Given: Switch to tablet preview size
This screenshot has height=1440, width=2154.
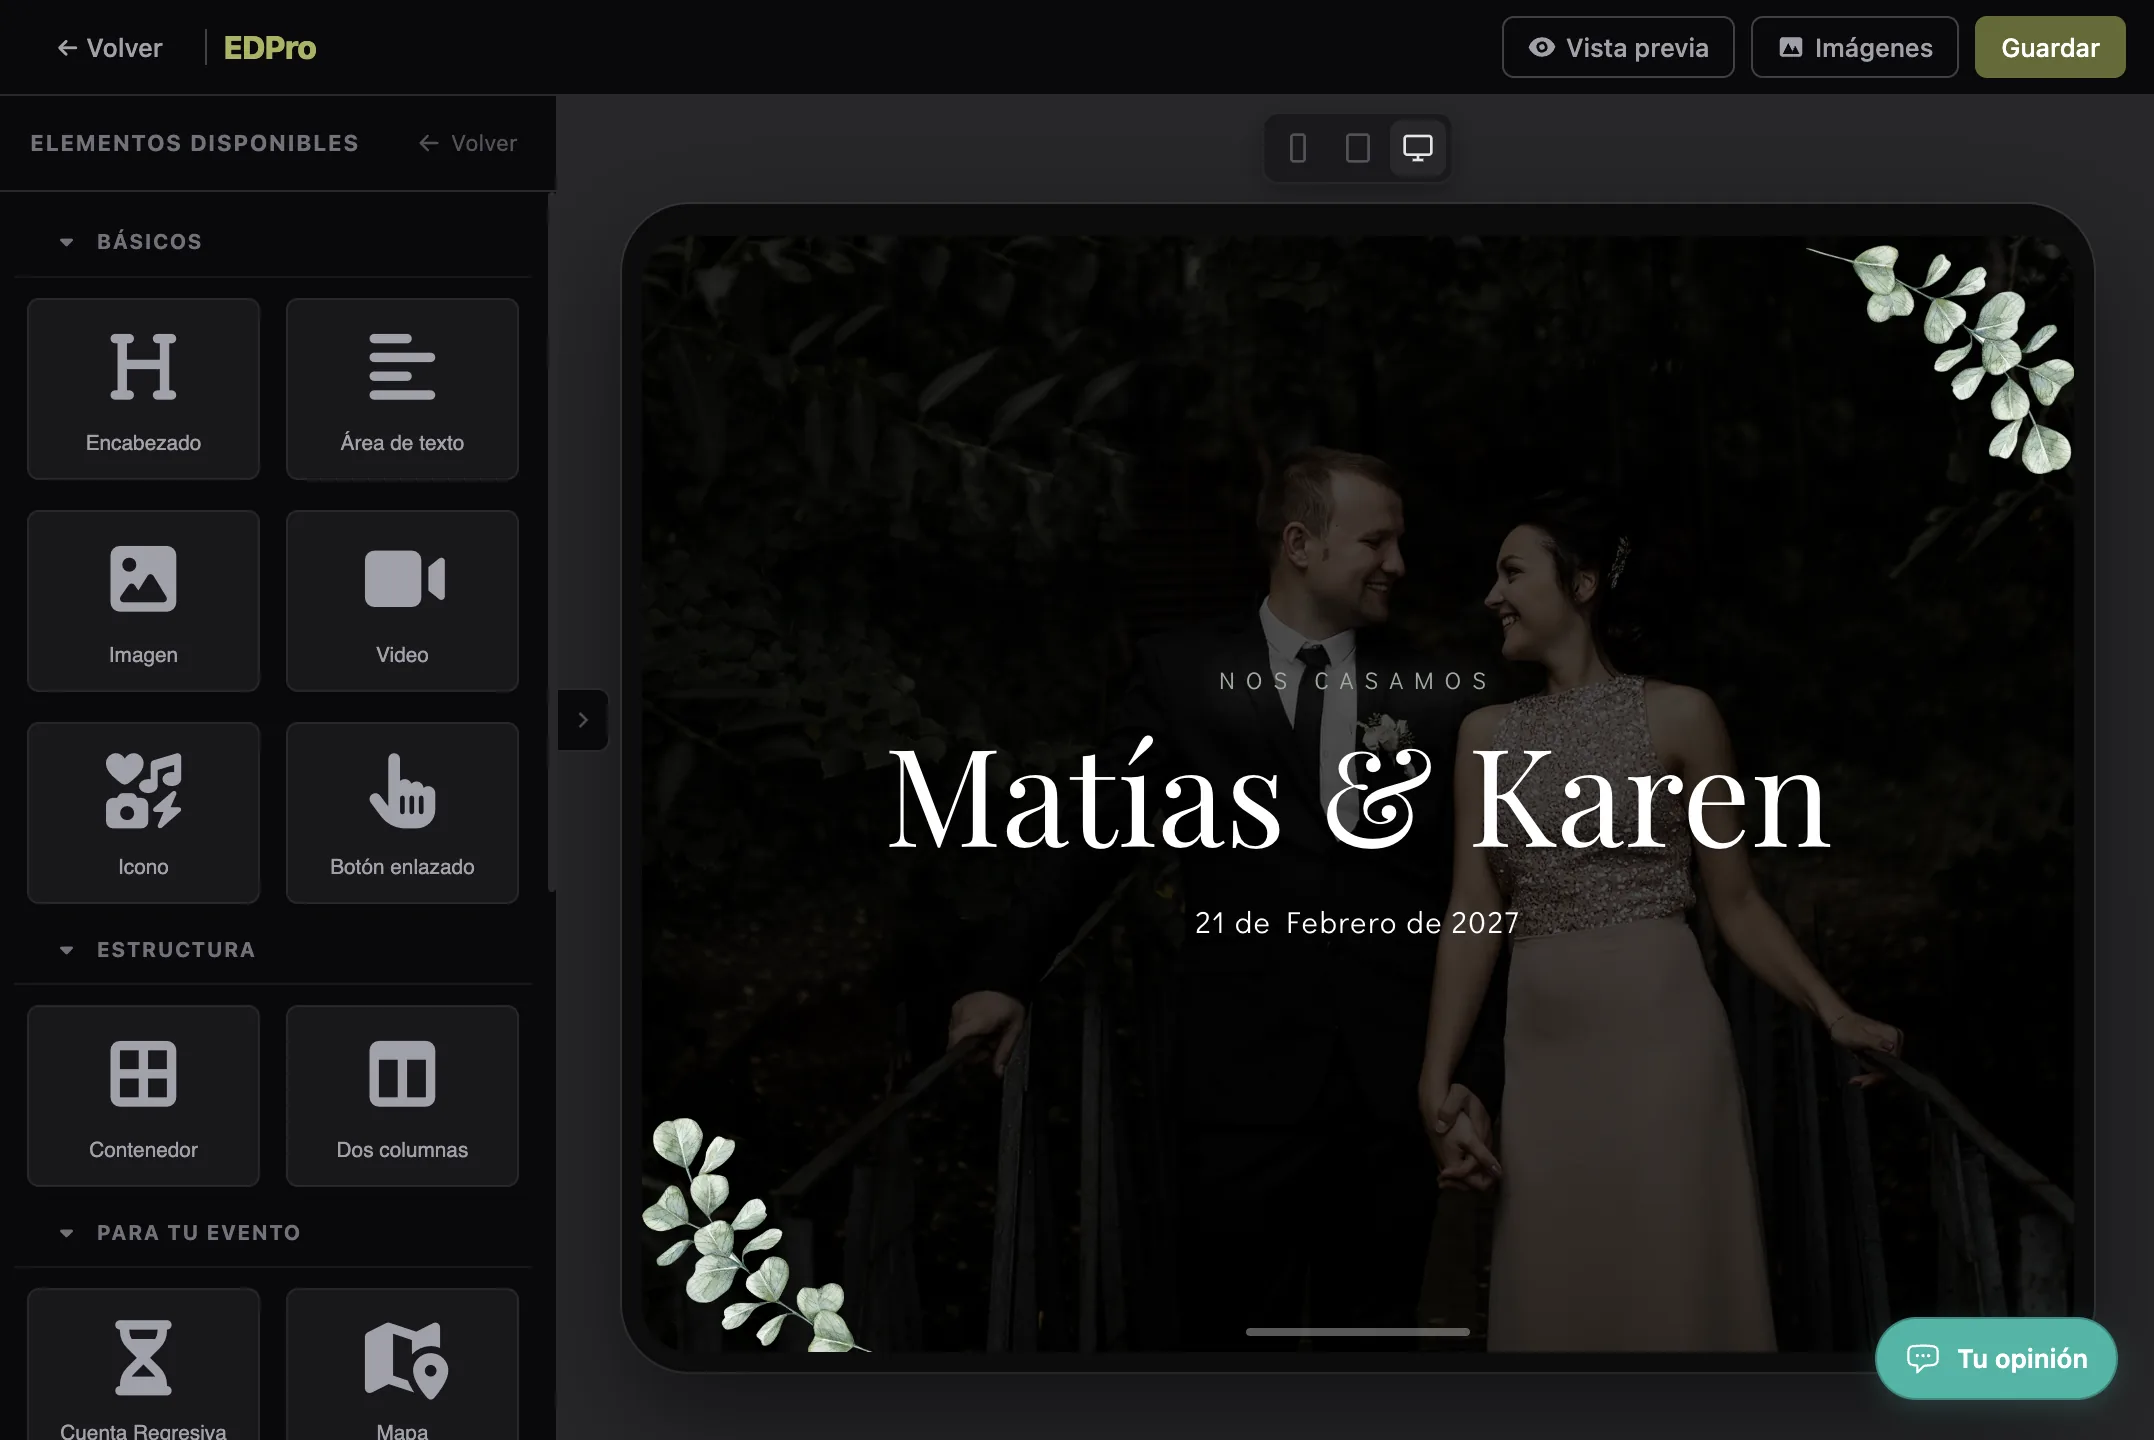Looking at the screenshot, I should point(1358,148).
